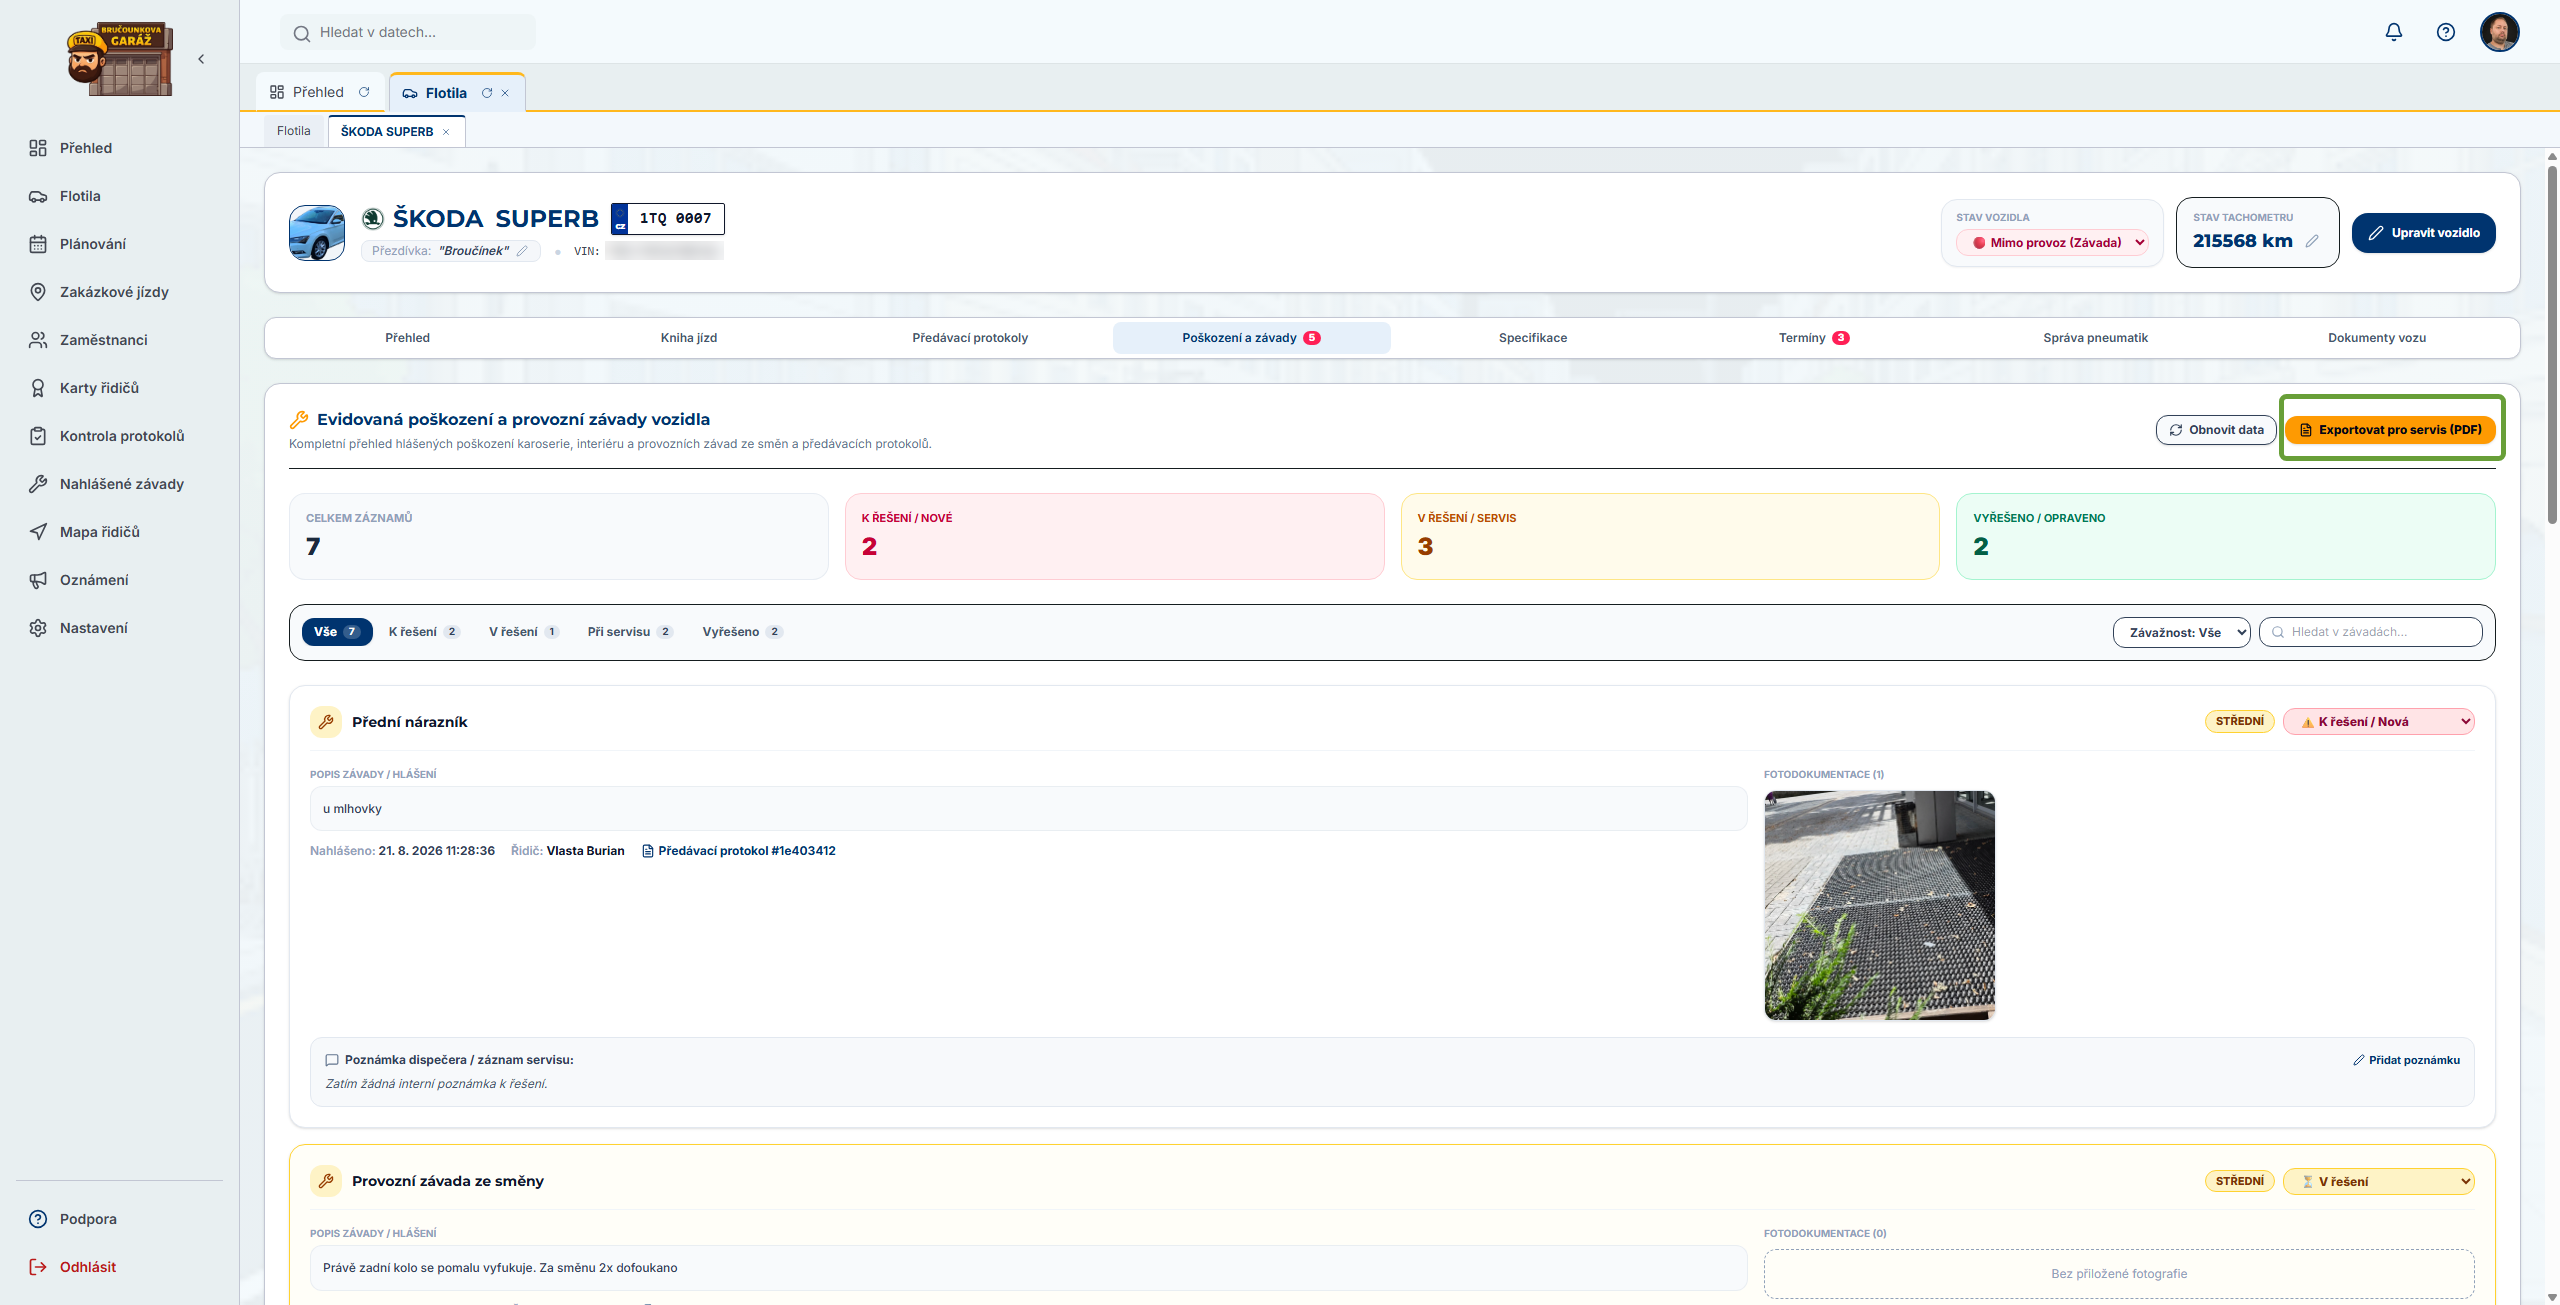The image size is (2560, 1305).
Task: Reload the Přehled tab via refresh icon
Action: coord(364,92)
